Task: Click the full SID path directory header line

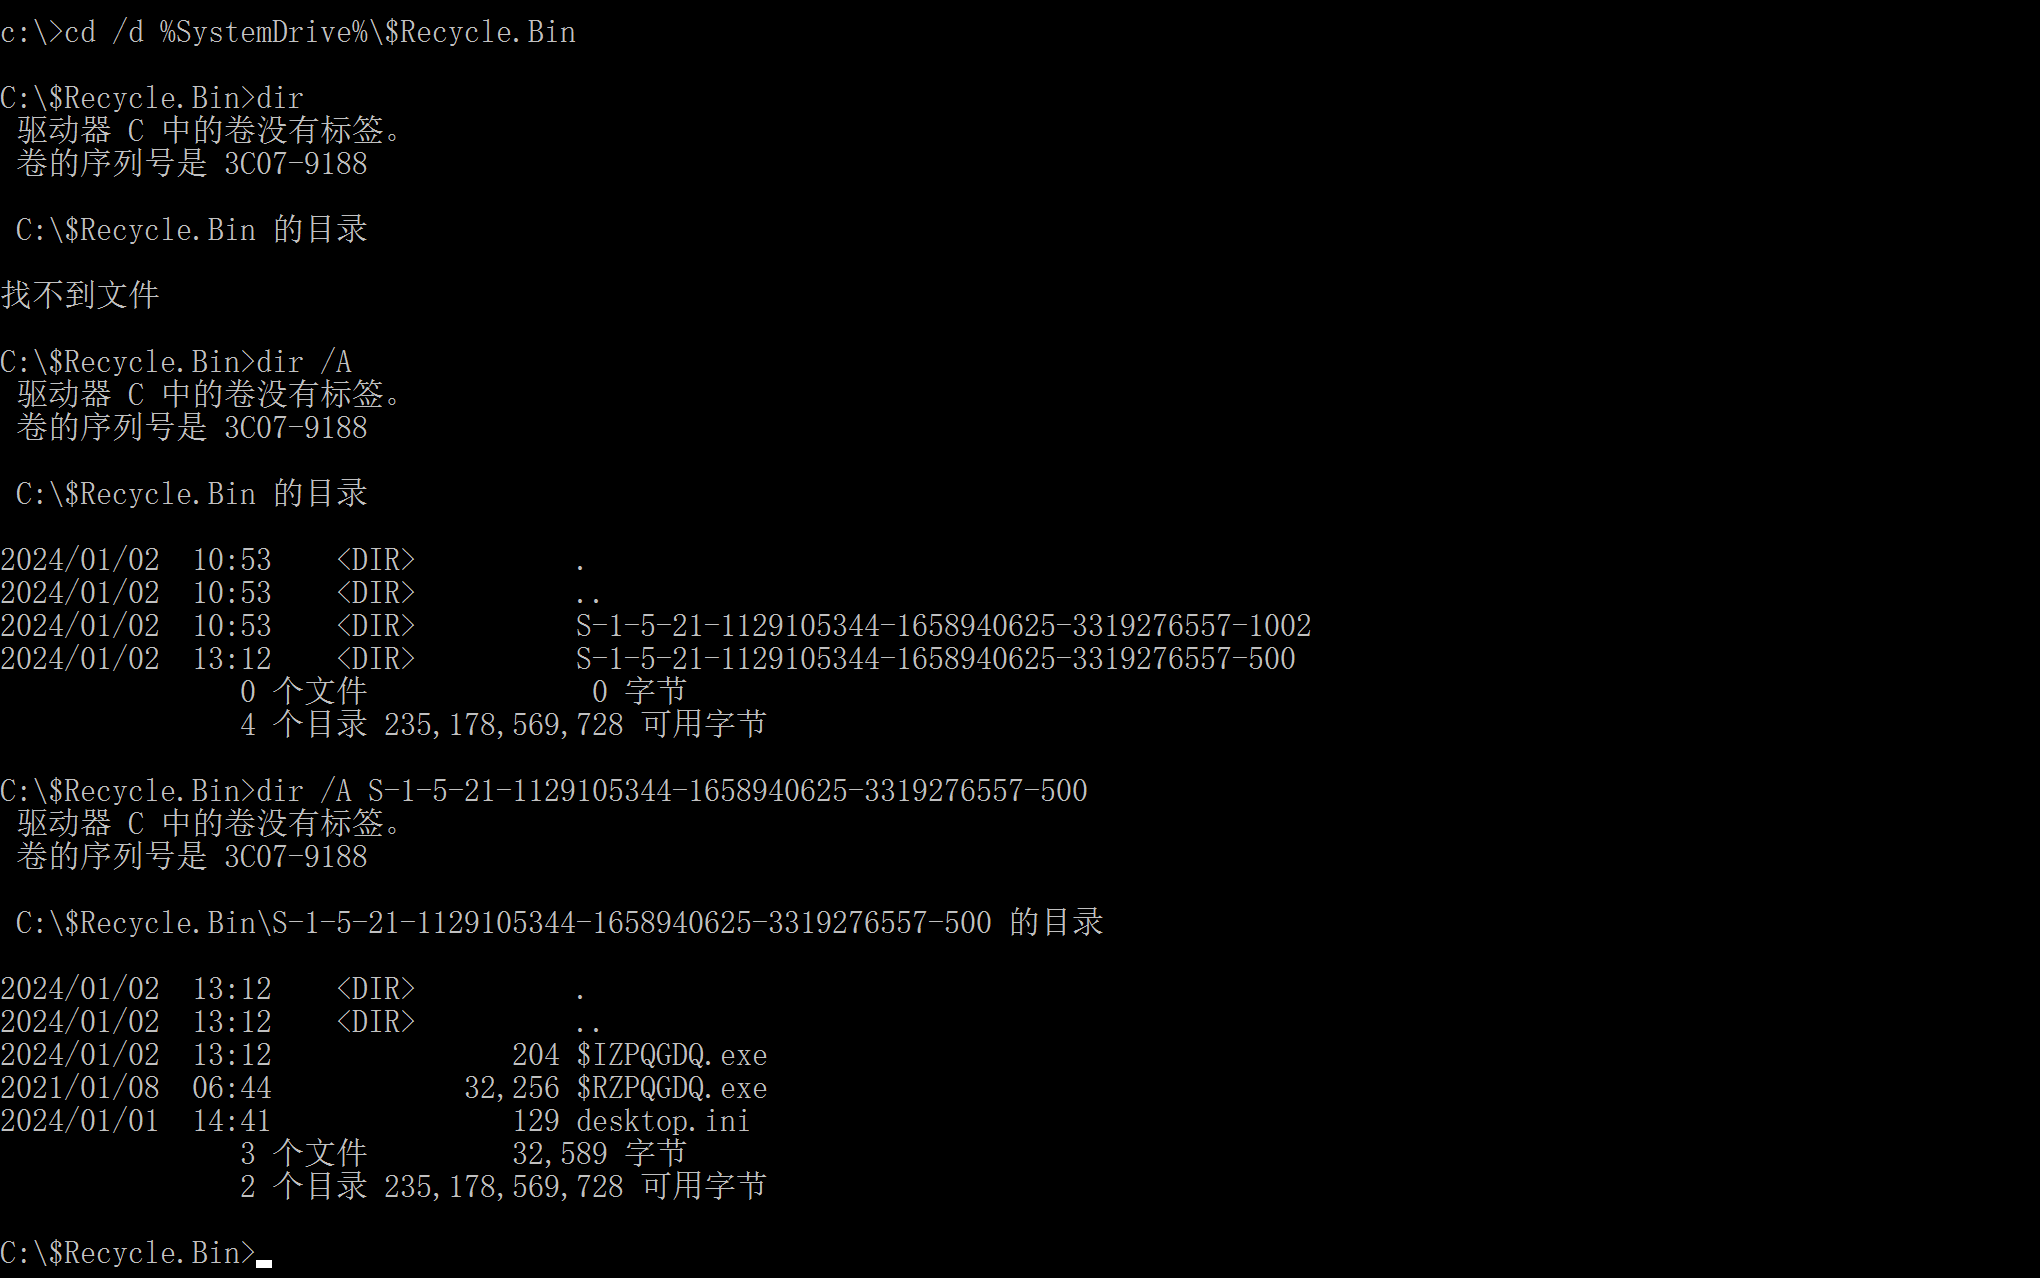Action: tap(558, 923)
